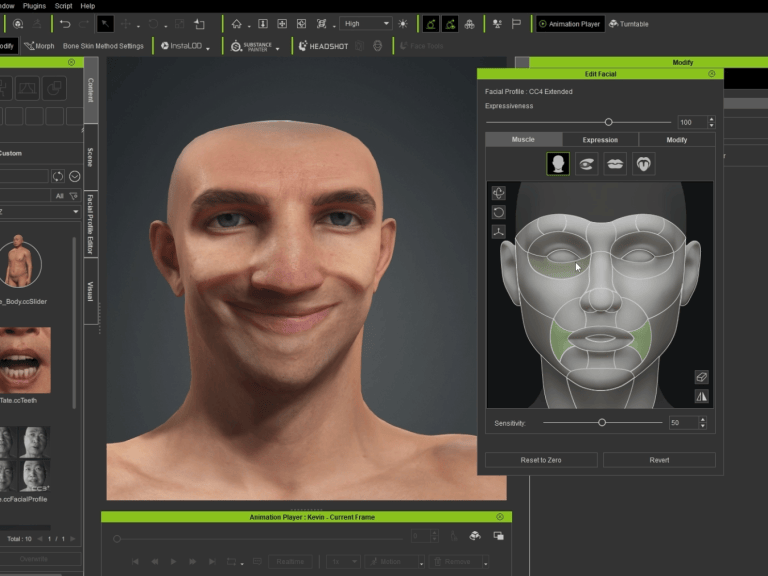Toggle the first green bone edit button
The height and width of the screenshot is (576, 768).
click(x=431, y=24)
